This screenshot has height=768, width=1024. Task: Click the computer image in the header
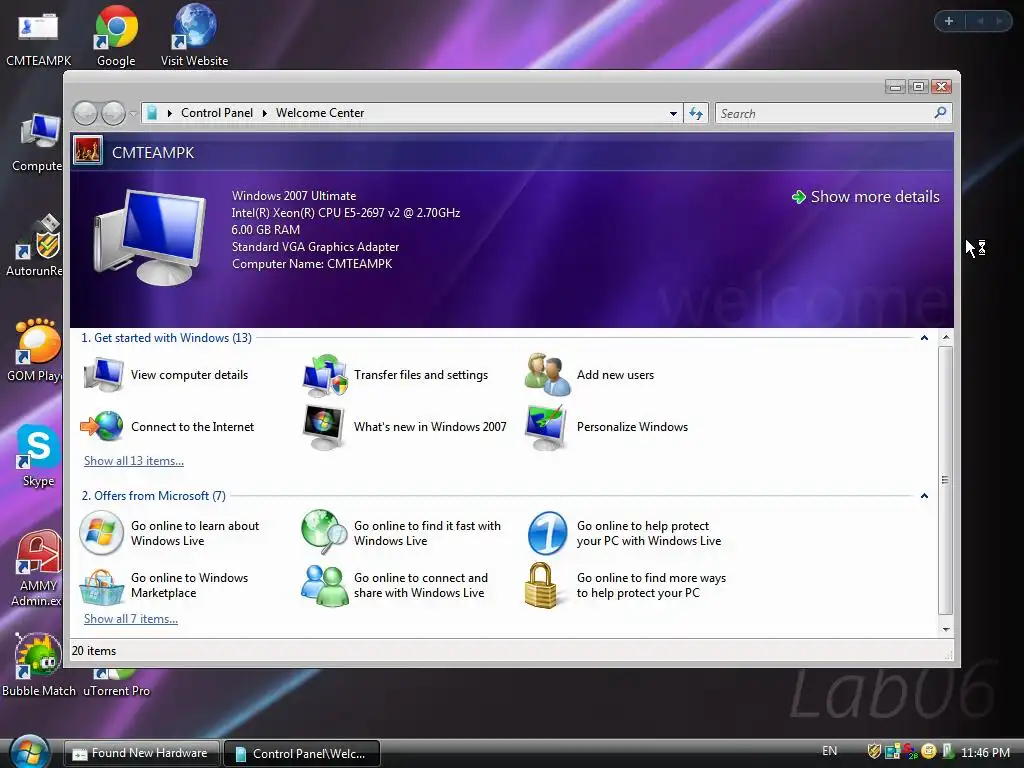pos(150,238)
